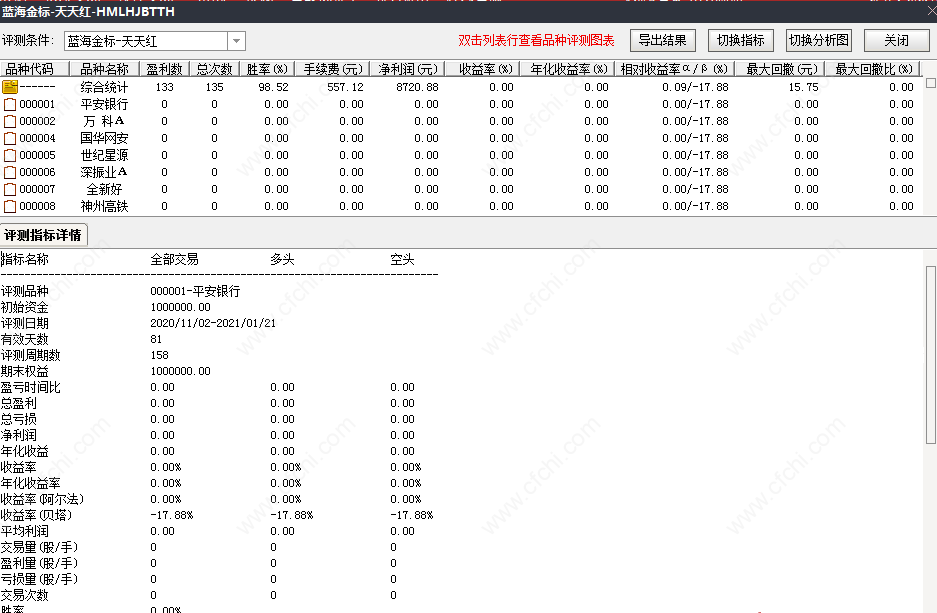937x613 pixels.
Task: Select the 深振业A row name
Action: tap(105, 173)
